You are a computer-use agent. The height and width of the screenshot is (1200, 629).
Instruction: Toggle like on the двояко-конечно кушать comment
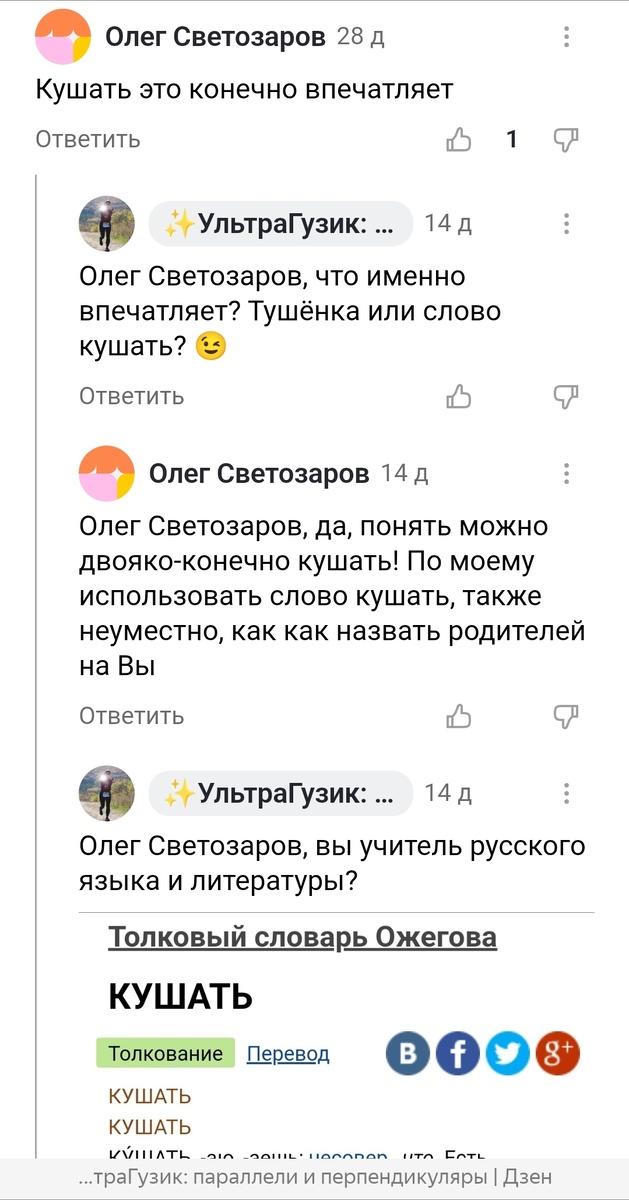pyautogui.click(x=460, y=716)
